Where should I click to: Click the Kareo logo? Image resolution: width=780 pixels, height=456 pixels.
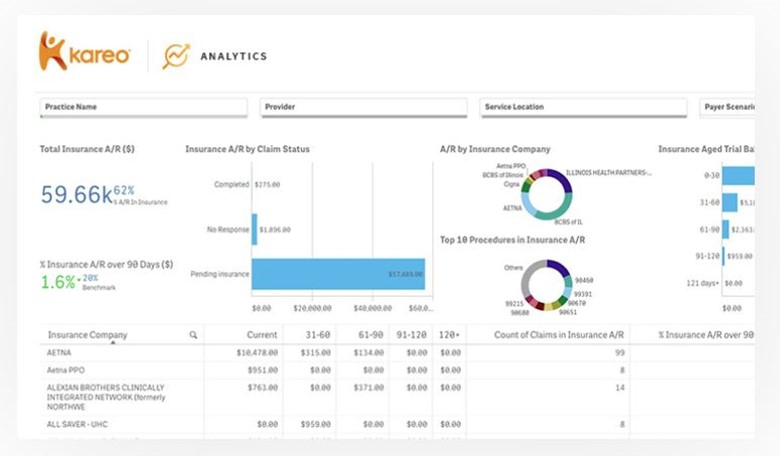tap(85, 51)
